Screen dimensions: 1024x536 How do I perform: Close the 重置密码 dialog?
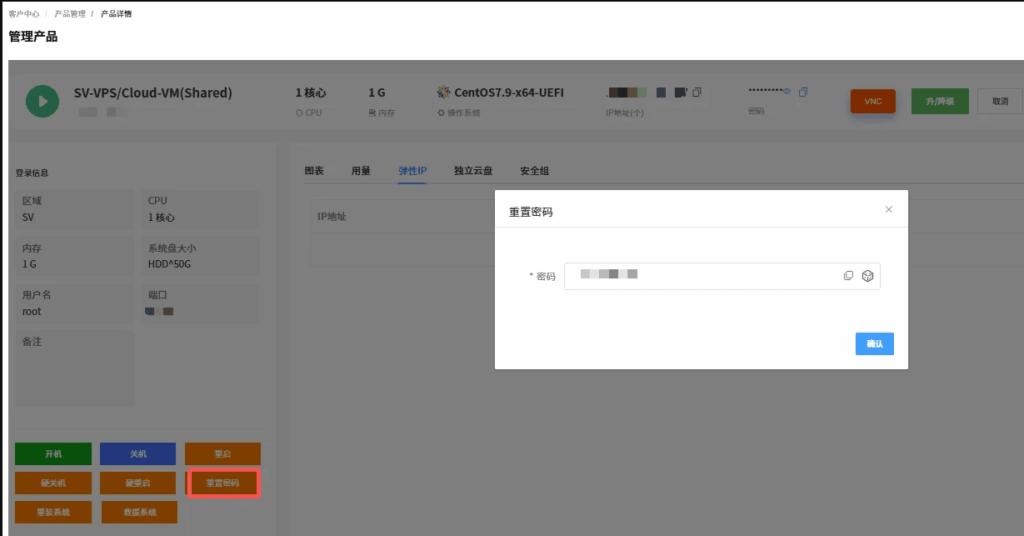[889, 210]
